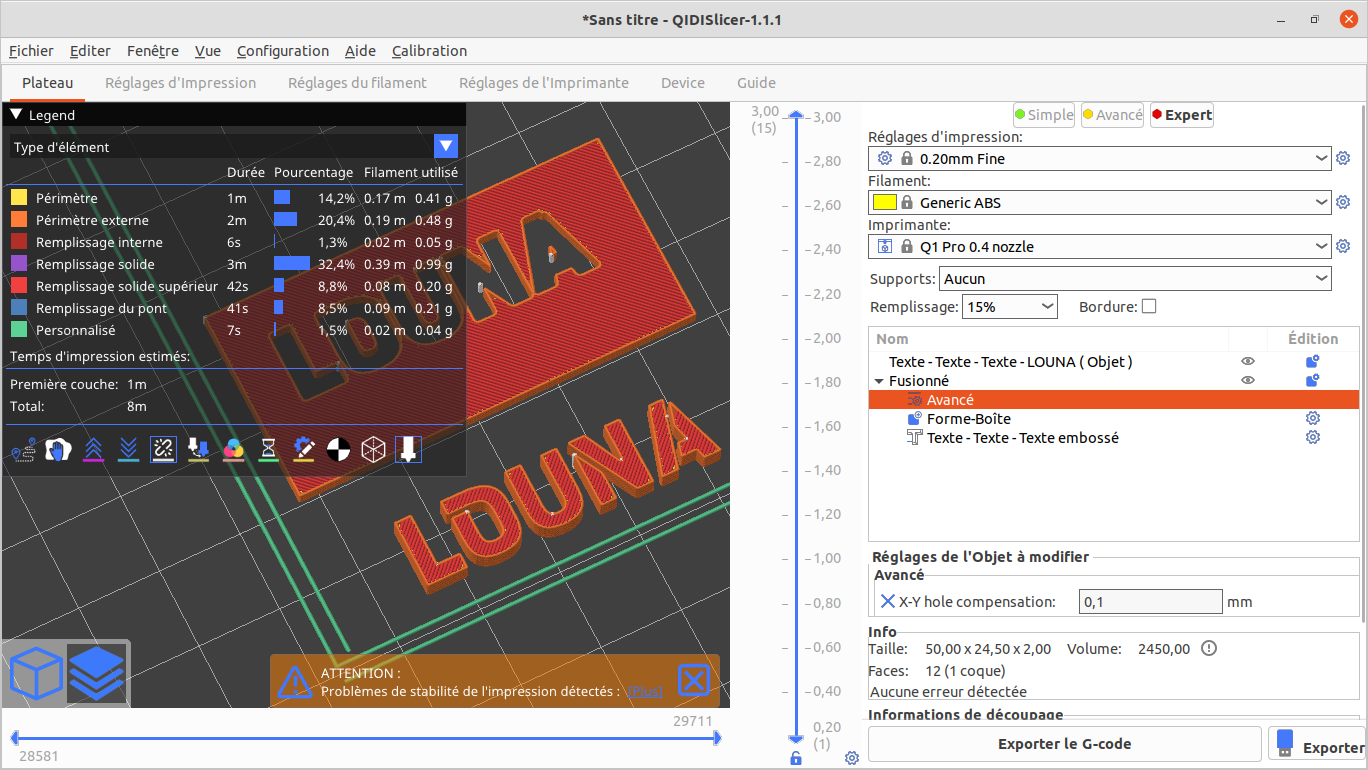Toggle the color changes circles icon

[x=234, y=450]
